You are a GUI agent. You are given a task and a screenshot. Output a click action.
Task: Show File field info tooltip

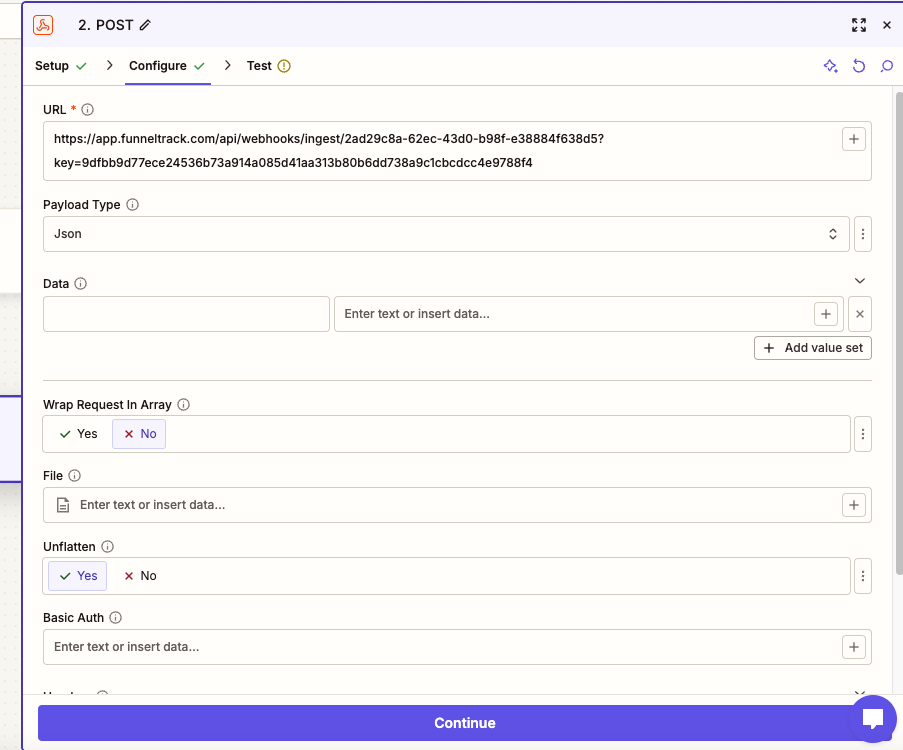[x=74, y=475]
